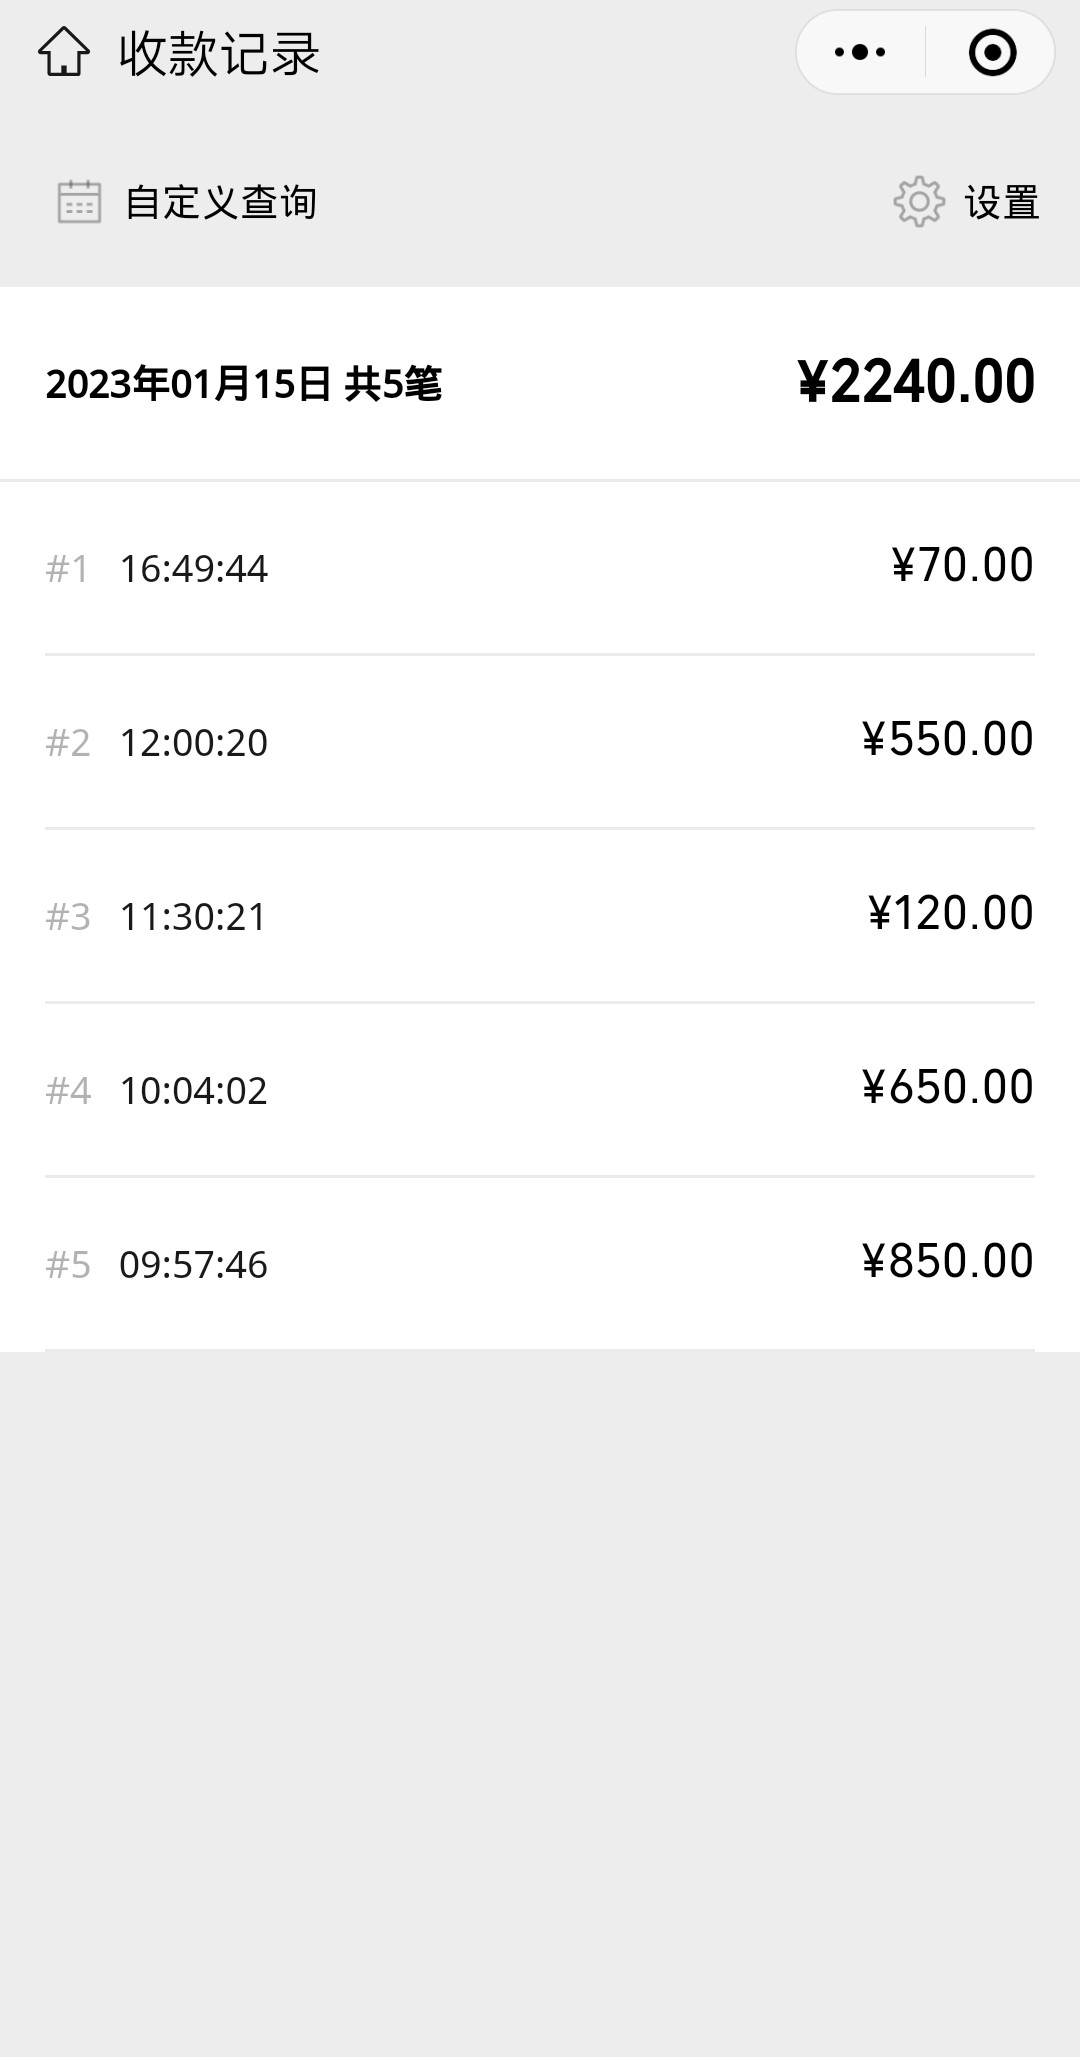Tap the ¥120.00 payment amount
This screenshot has height=2057, width=1080.
pyautogui.click(x=950, y=914)
